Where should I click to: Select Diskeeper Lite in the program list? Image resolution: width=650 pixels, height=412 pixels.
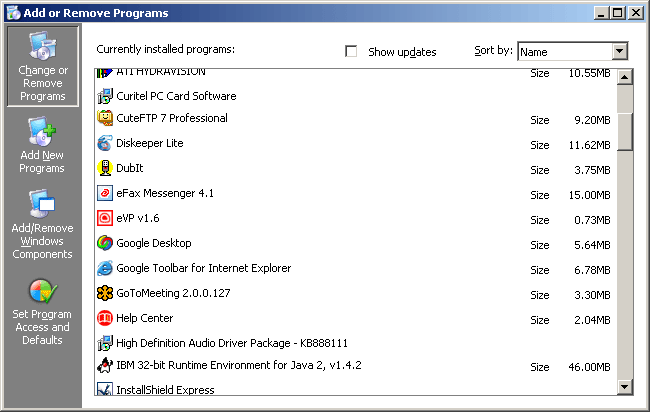354,143
